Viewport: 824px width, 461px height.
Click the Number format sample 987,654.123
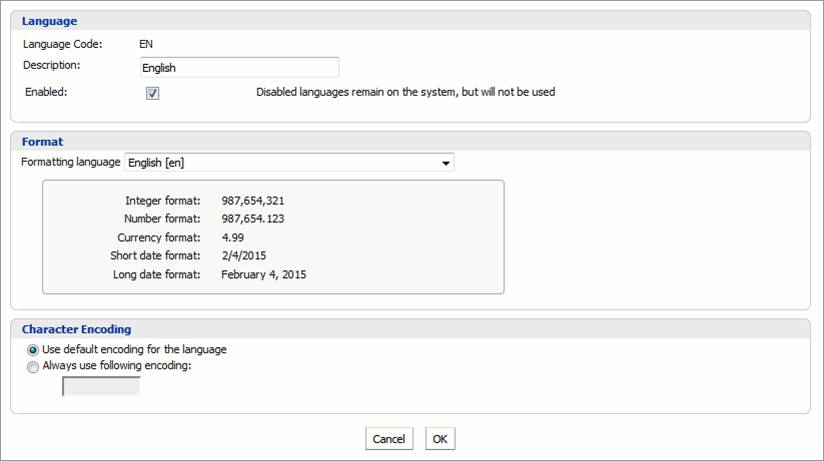(254, 219)
